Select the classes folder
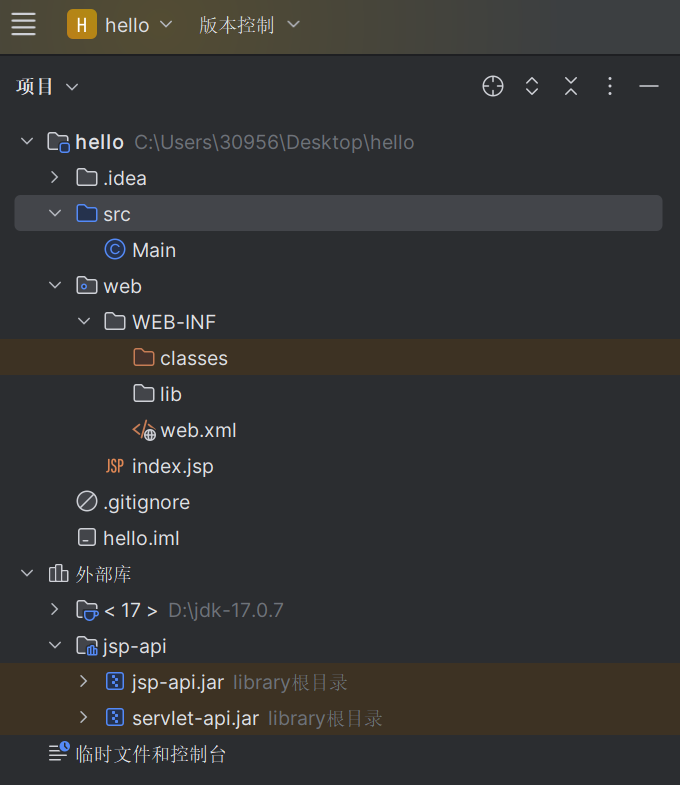The height and width of the screenshot is (785, 680). (x=193, y=358)
